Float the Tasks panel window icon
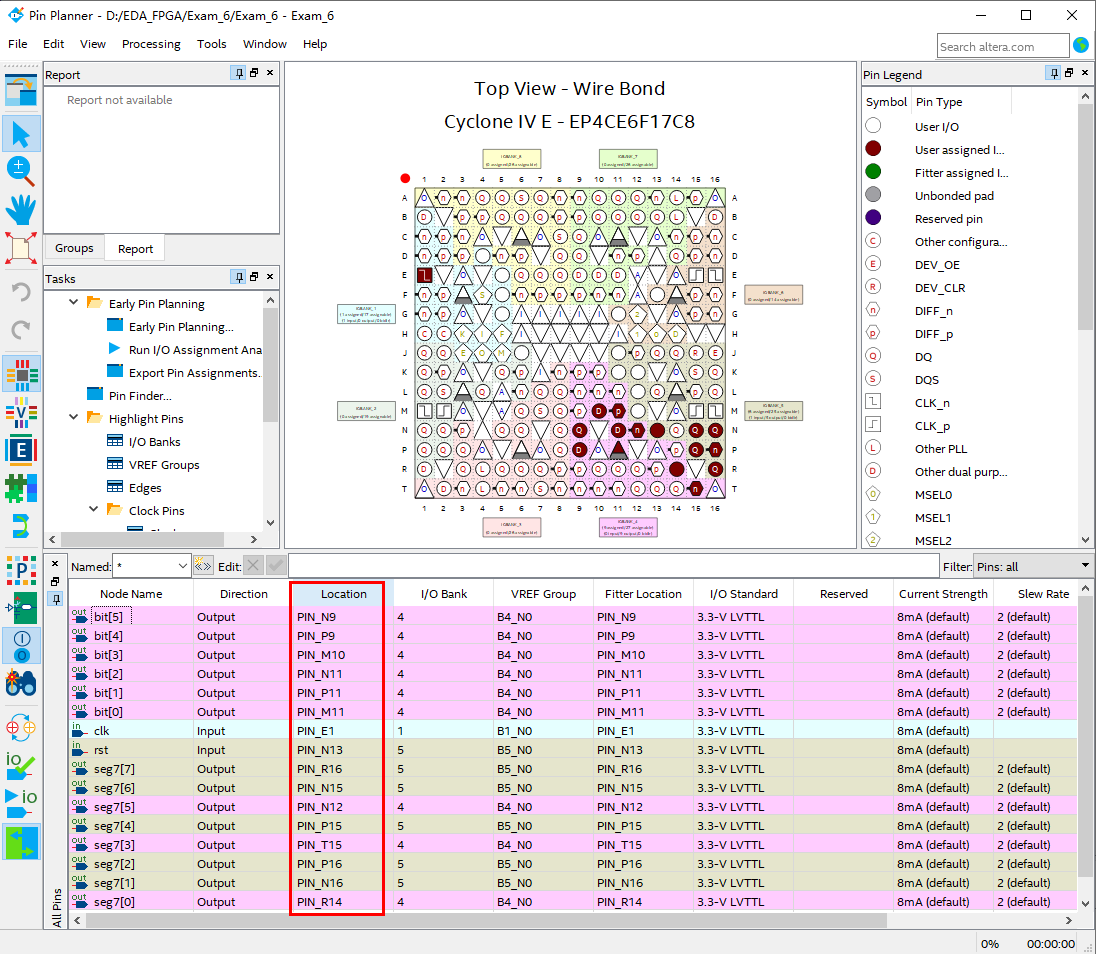Viewport: 1096px width, 954px height. pos(254,277)
